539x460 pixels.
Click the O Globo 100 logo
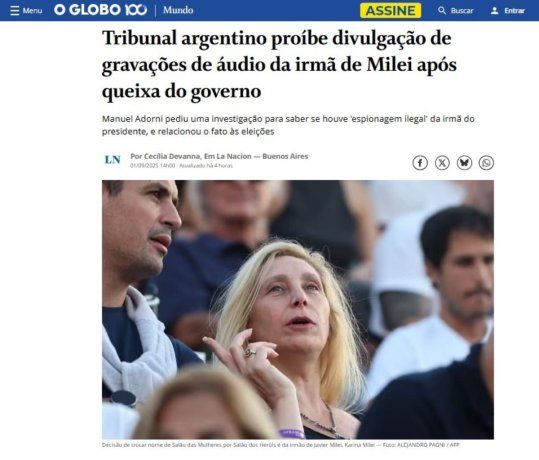click(x=100, y=10)
